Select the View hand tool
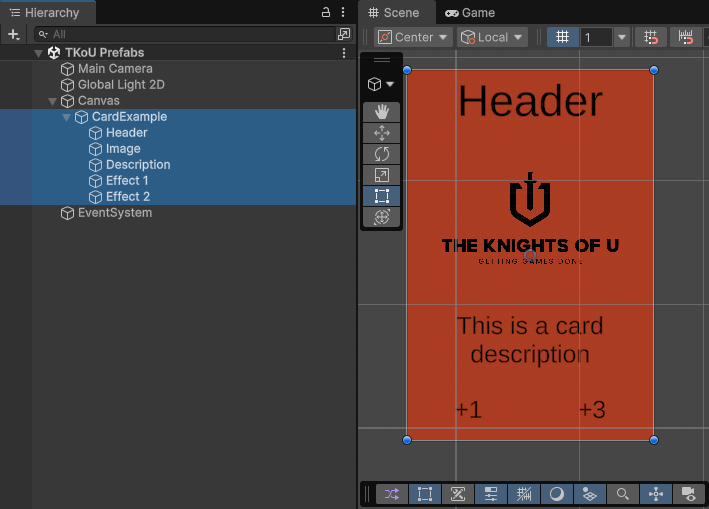Image resolution: width=709 pixels, height=509 pixels. 382,112
